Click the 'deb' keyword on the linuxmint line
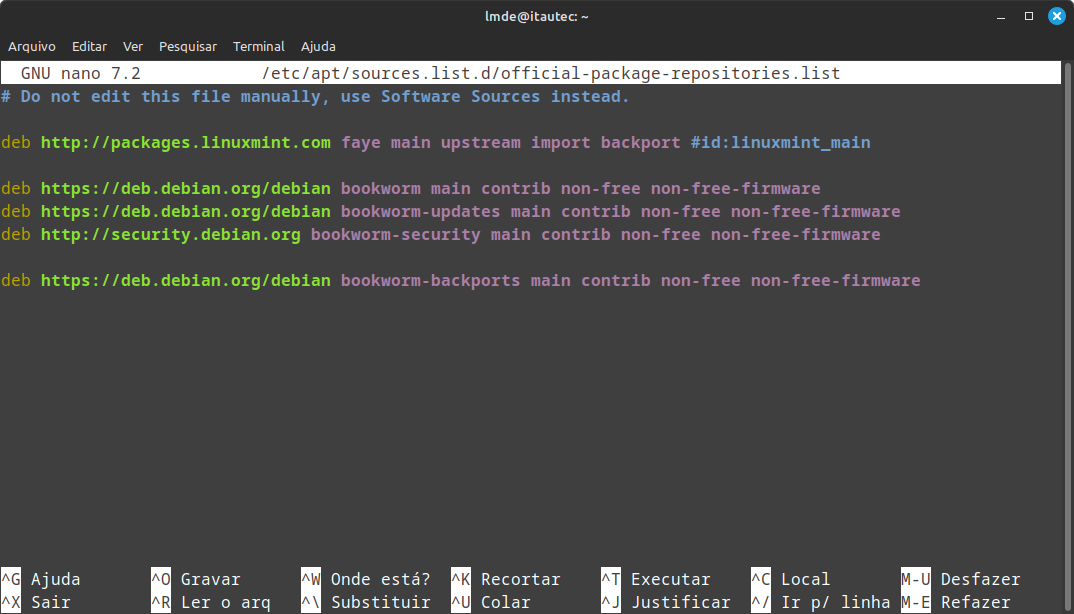The width and height of the screenshot is (1074, 614). (16, 143)
